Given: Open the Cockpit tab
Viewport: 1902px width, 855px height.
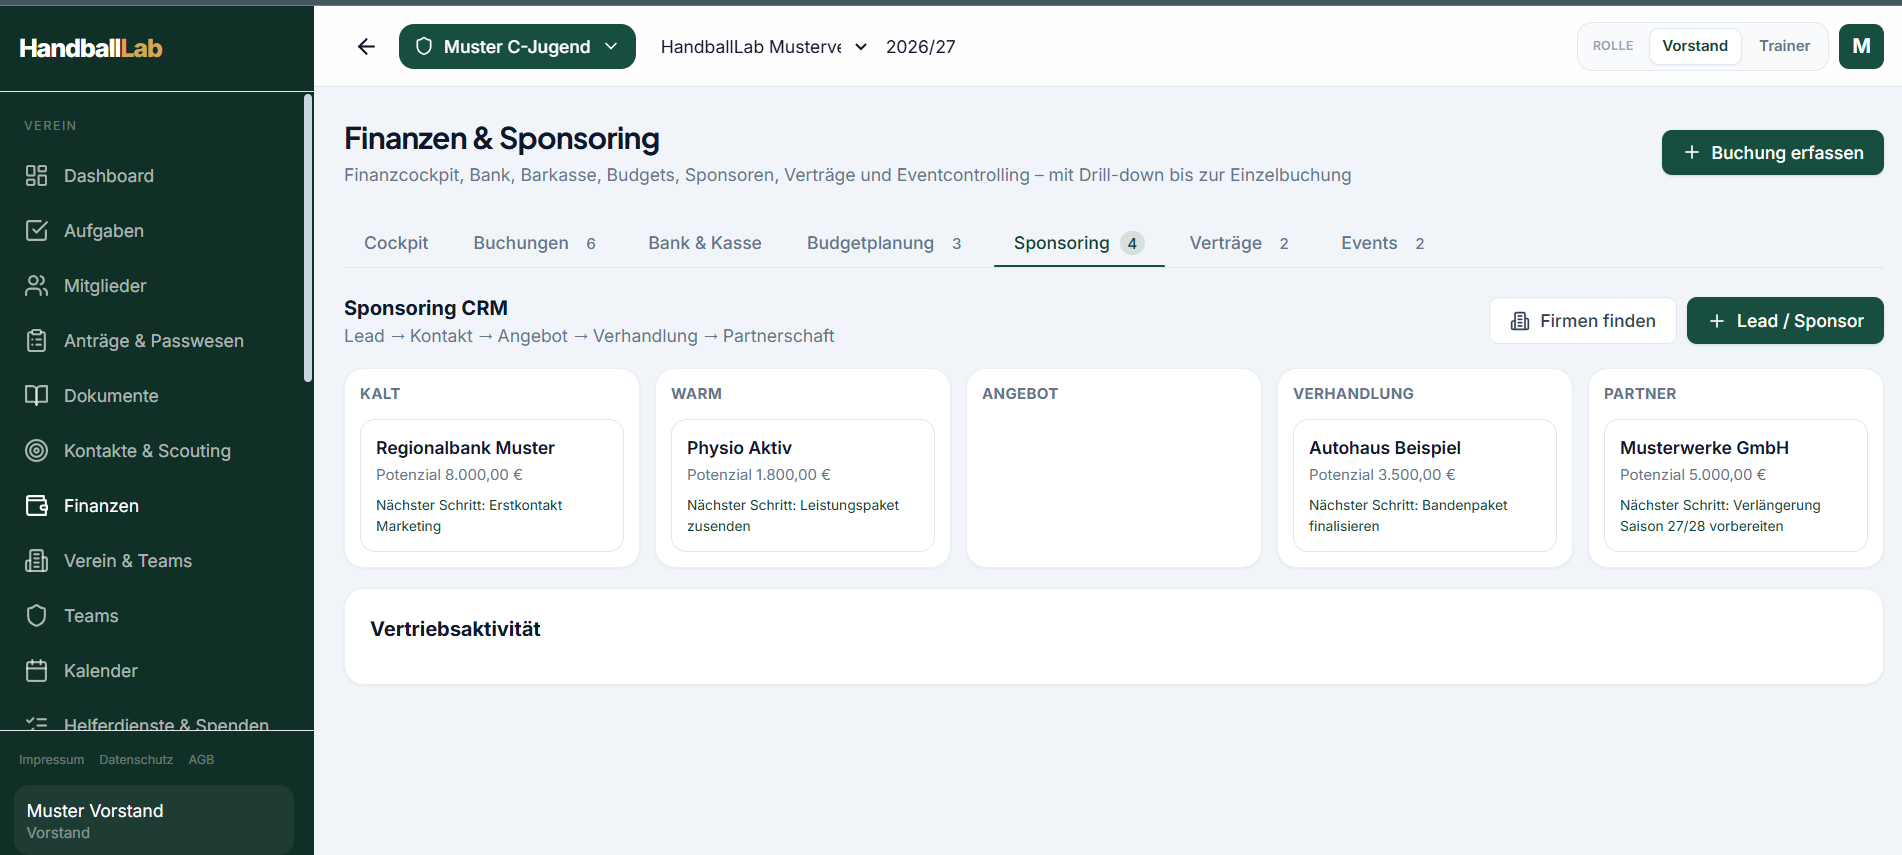Looking at the screenshot, I should pyautogui.click(x=396, y=243).
